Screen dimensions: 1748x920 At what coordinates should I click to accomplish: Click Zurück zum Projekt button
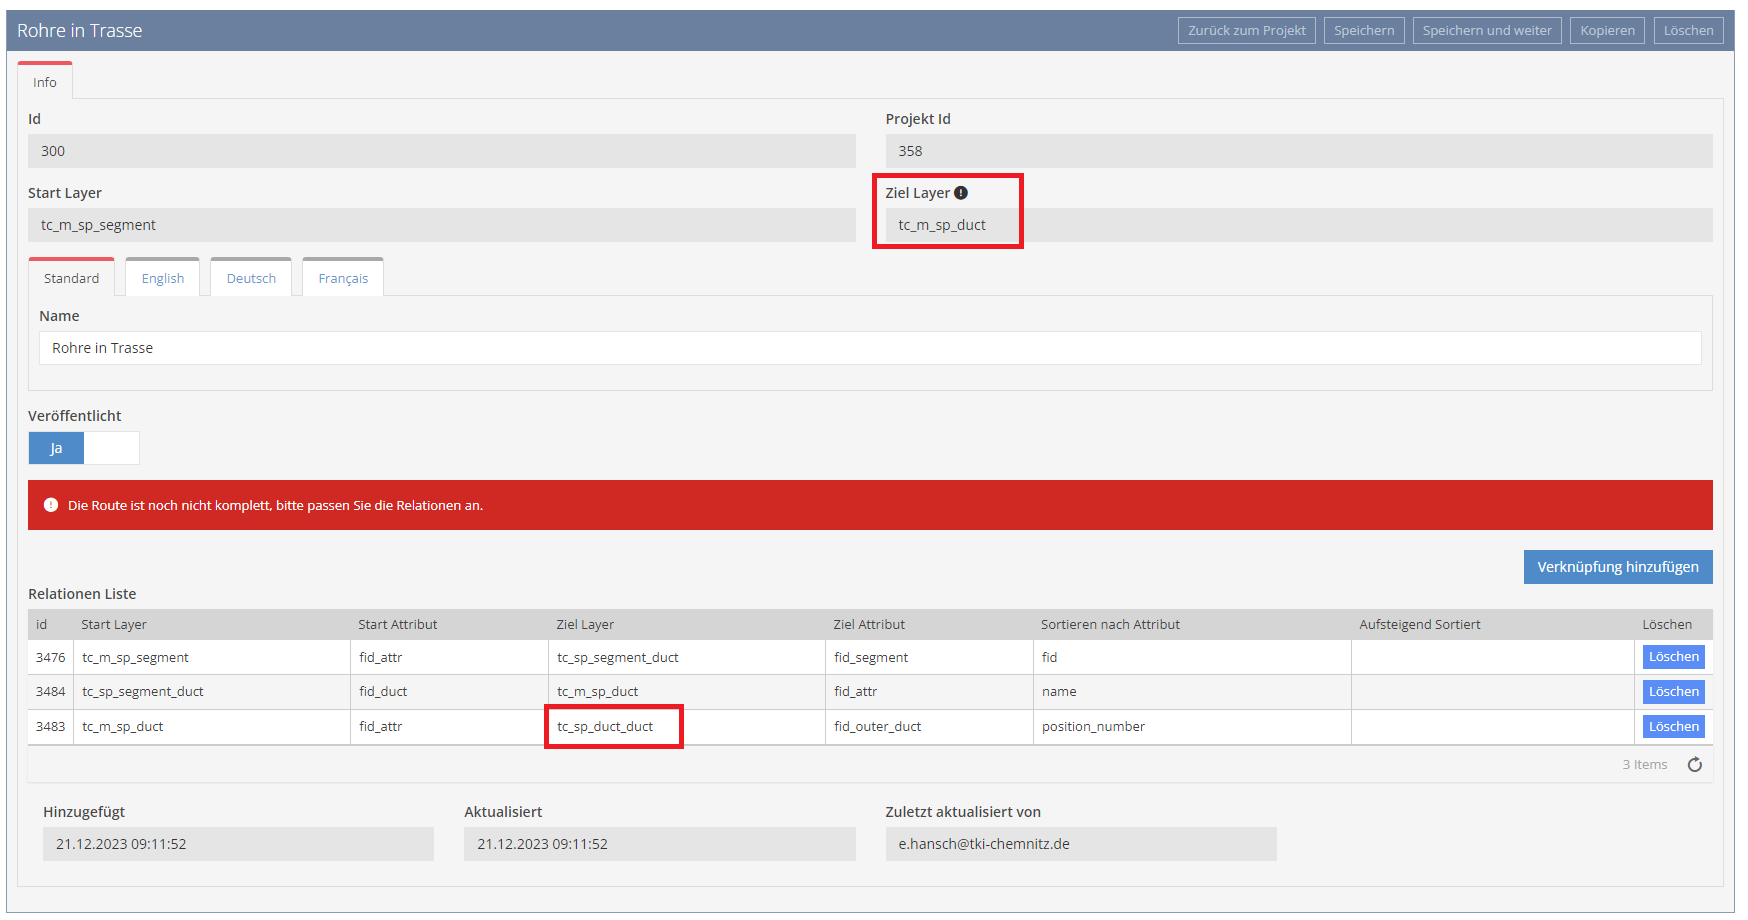point(1246,31)
